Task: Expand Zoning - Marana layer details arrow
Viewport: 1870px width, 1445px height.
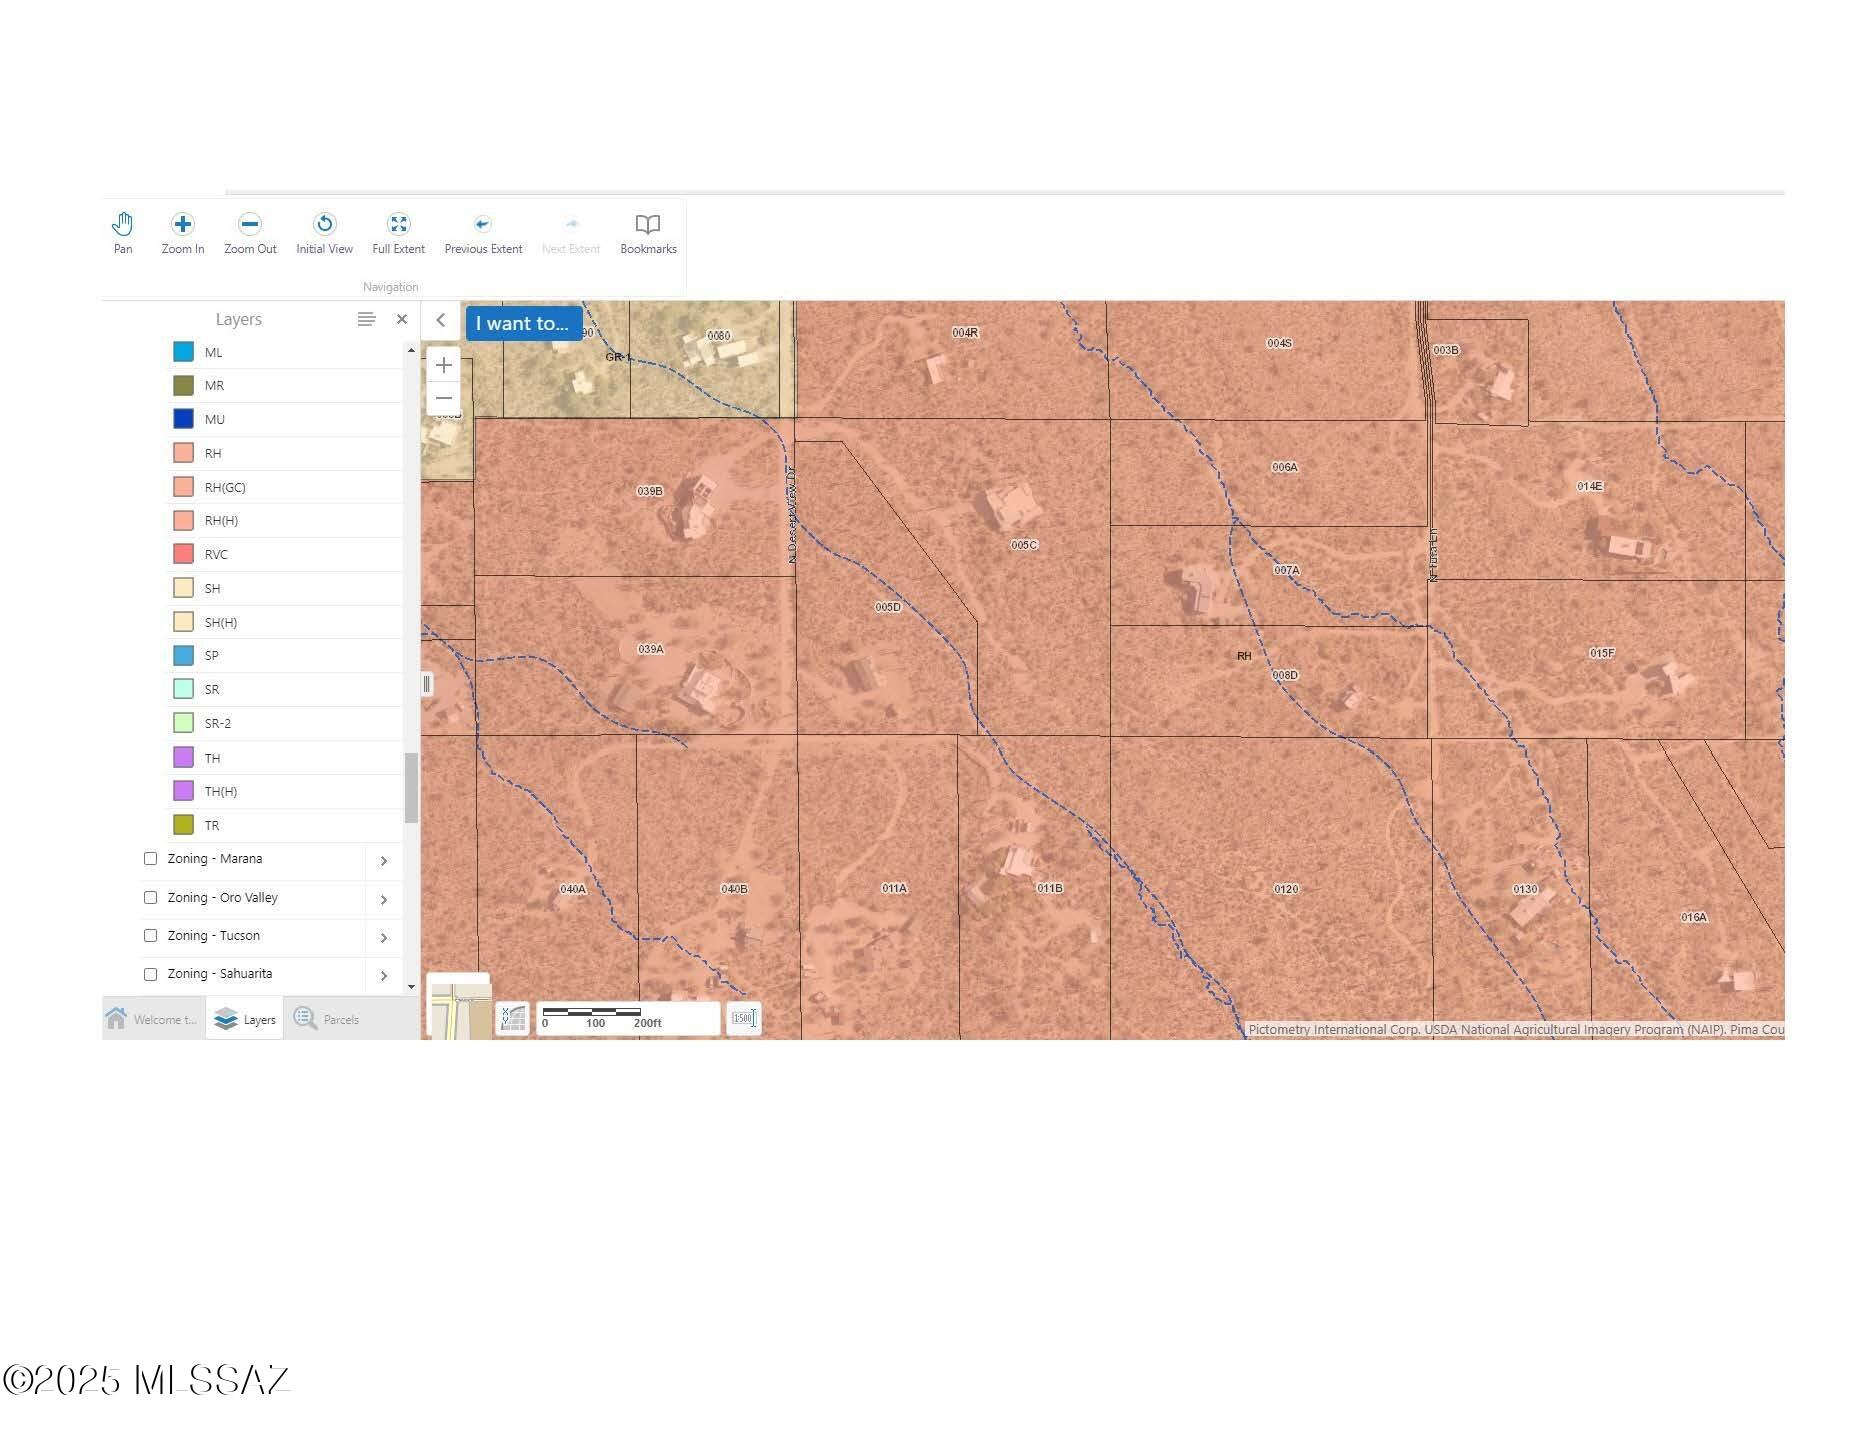Action: coord(384,861)
